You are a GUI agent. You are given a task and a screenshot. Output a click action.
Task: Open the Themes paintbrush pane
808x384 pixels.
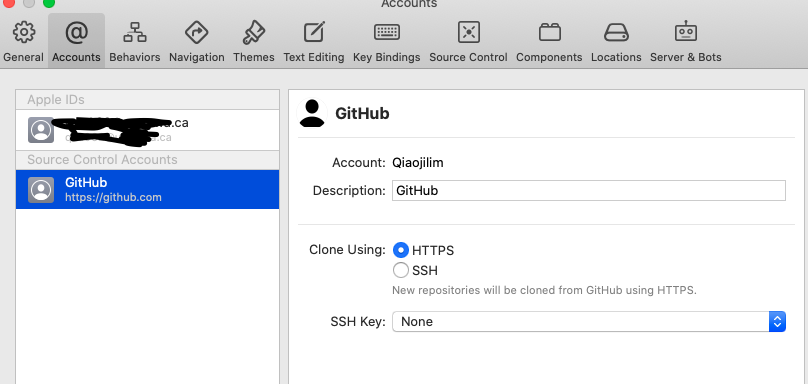(254, 41)
